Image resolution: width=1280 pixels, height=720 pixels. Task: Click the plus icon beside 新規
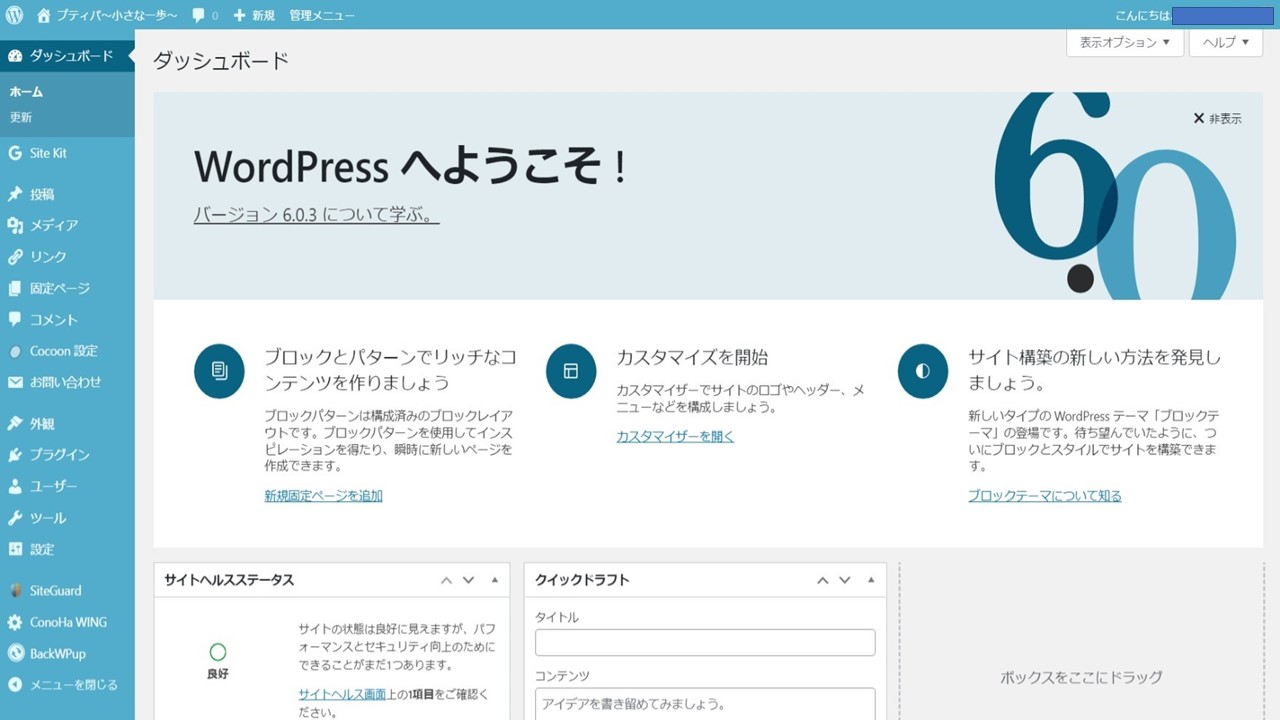tap(239, 16)
